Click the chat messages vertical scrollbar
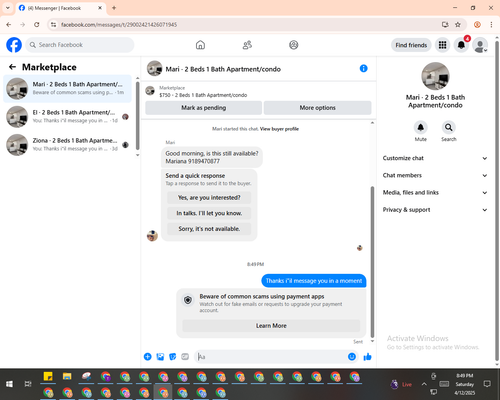500x400 pixels. [x=372, y=262]
